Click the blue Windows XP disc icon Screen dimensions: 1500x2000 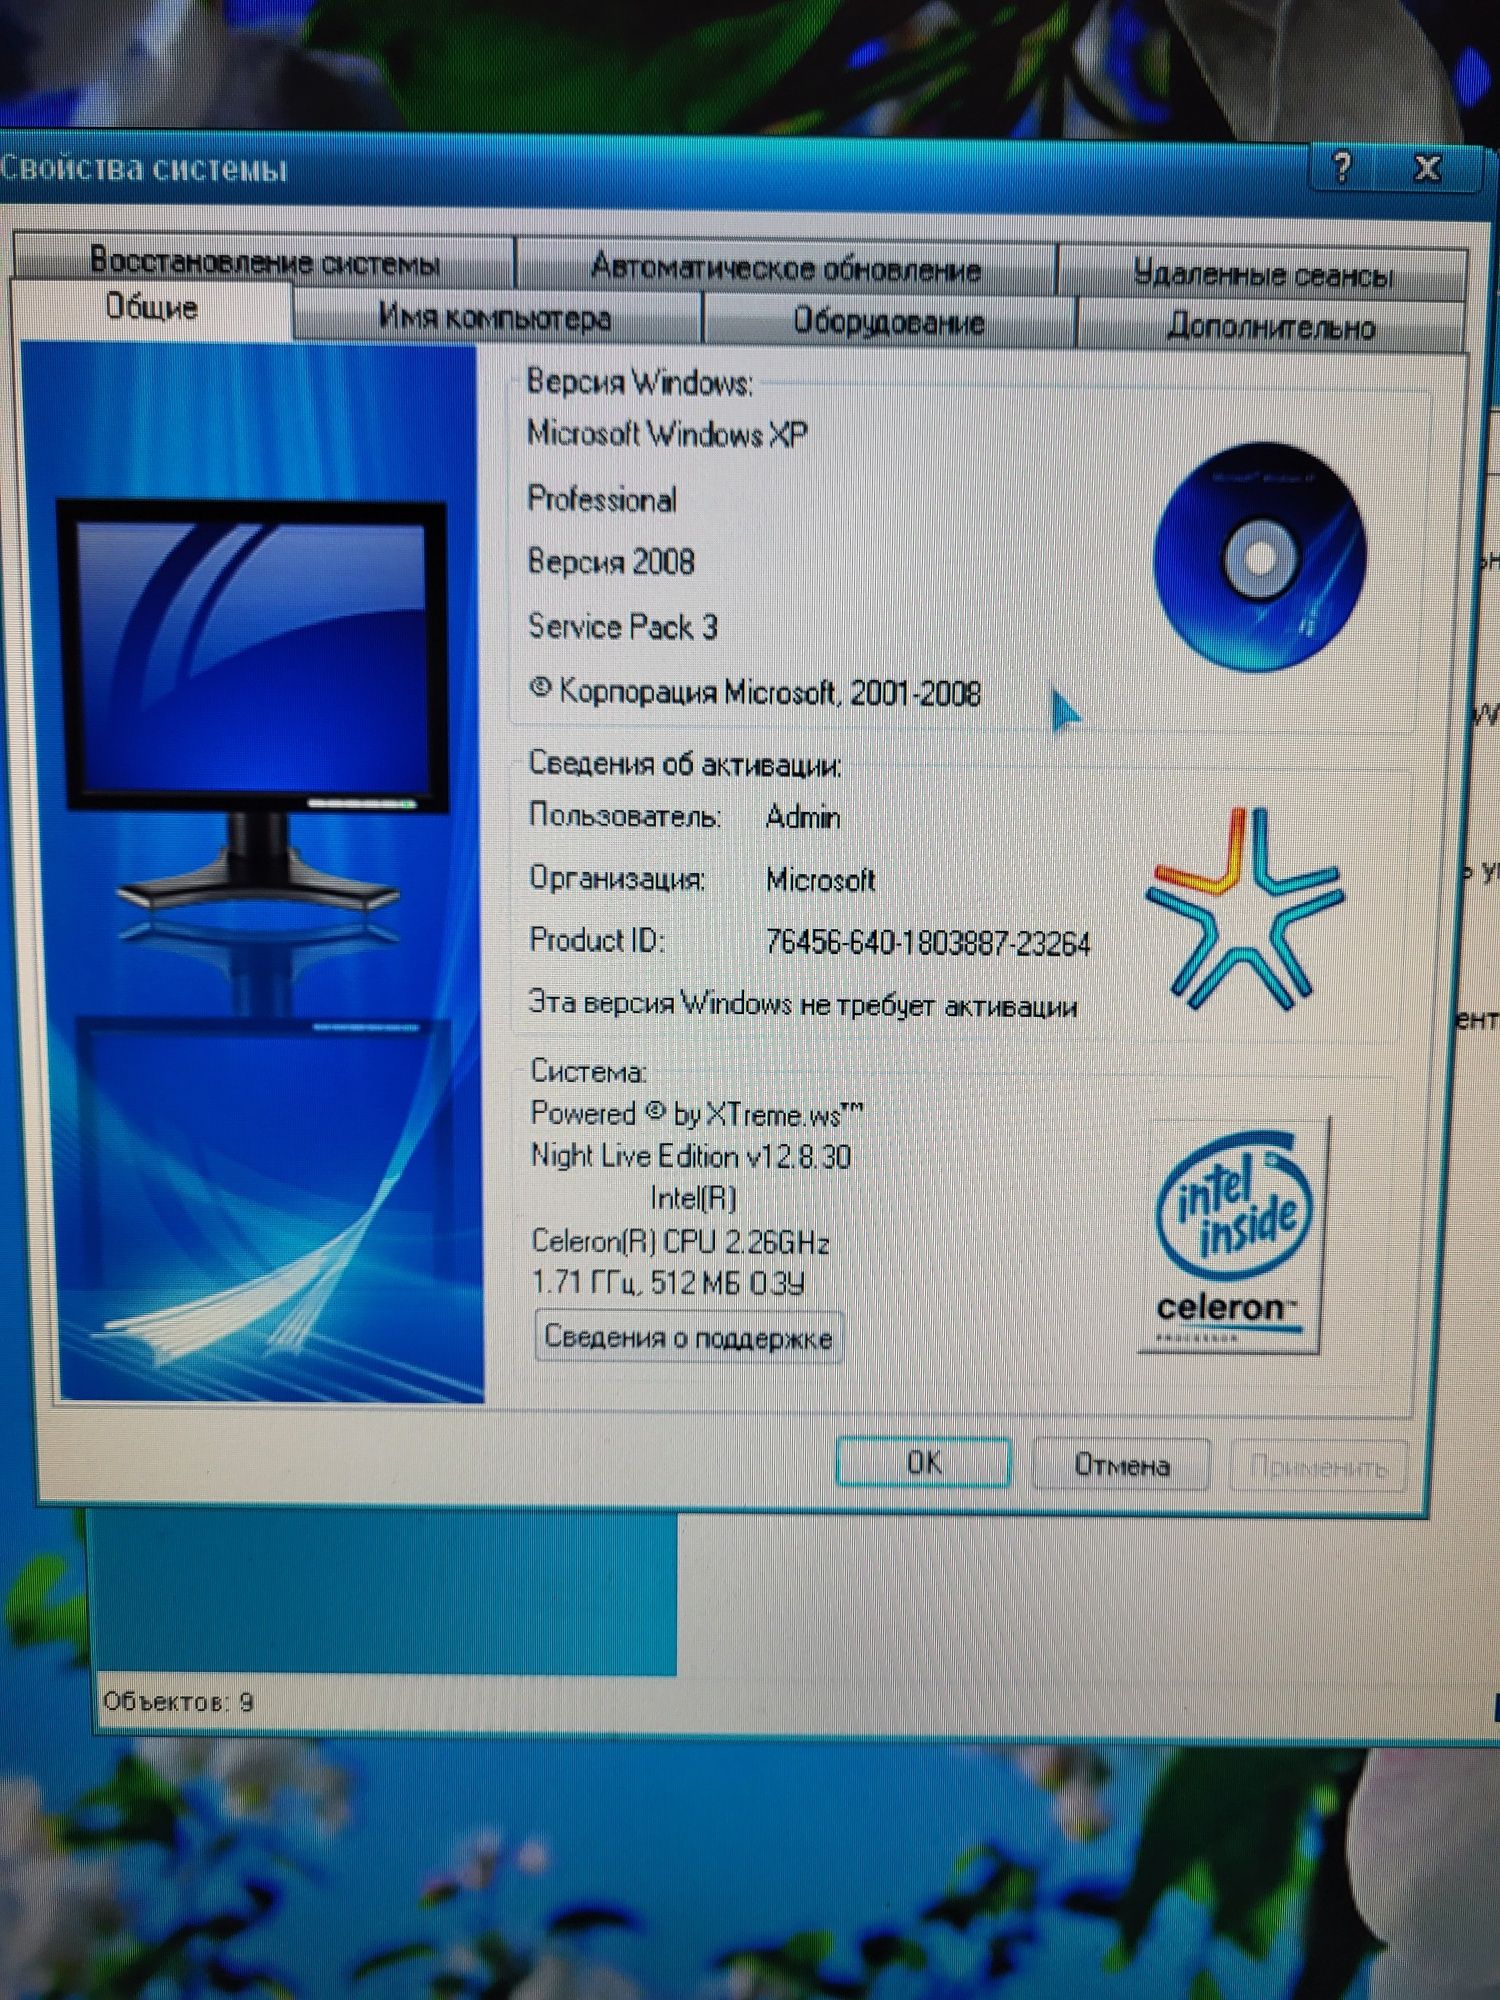coord(1260,556)
